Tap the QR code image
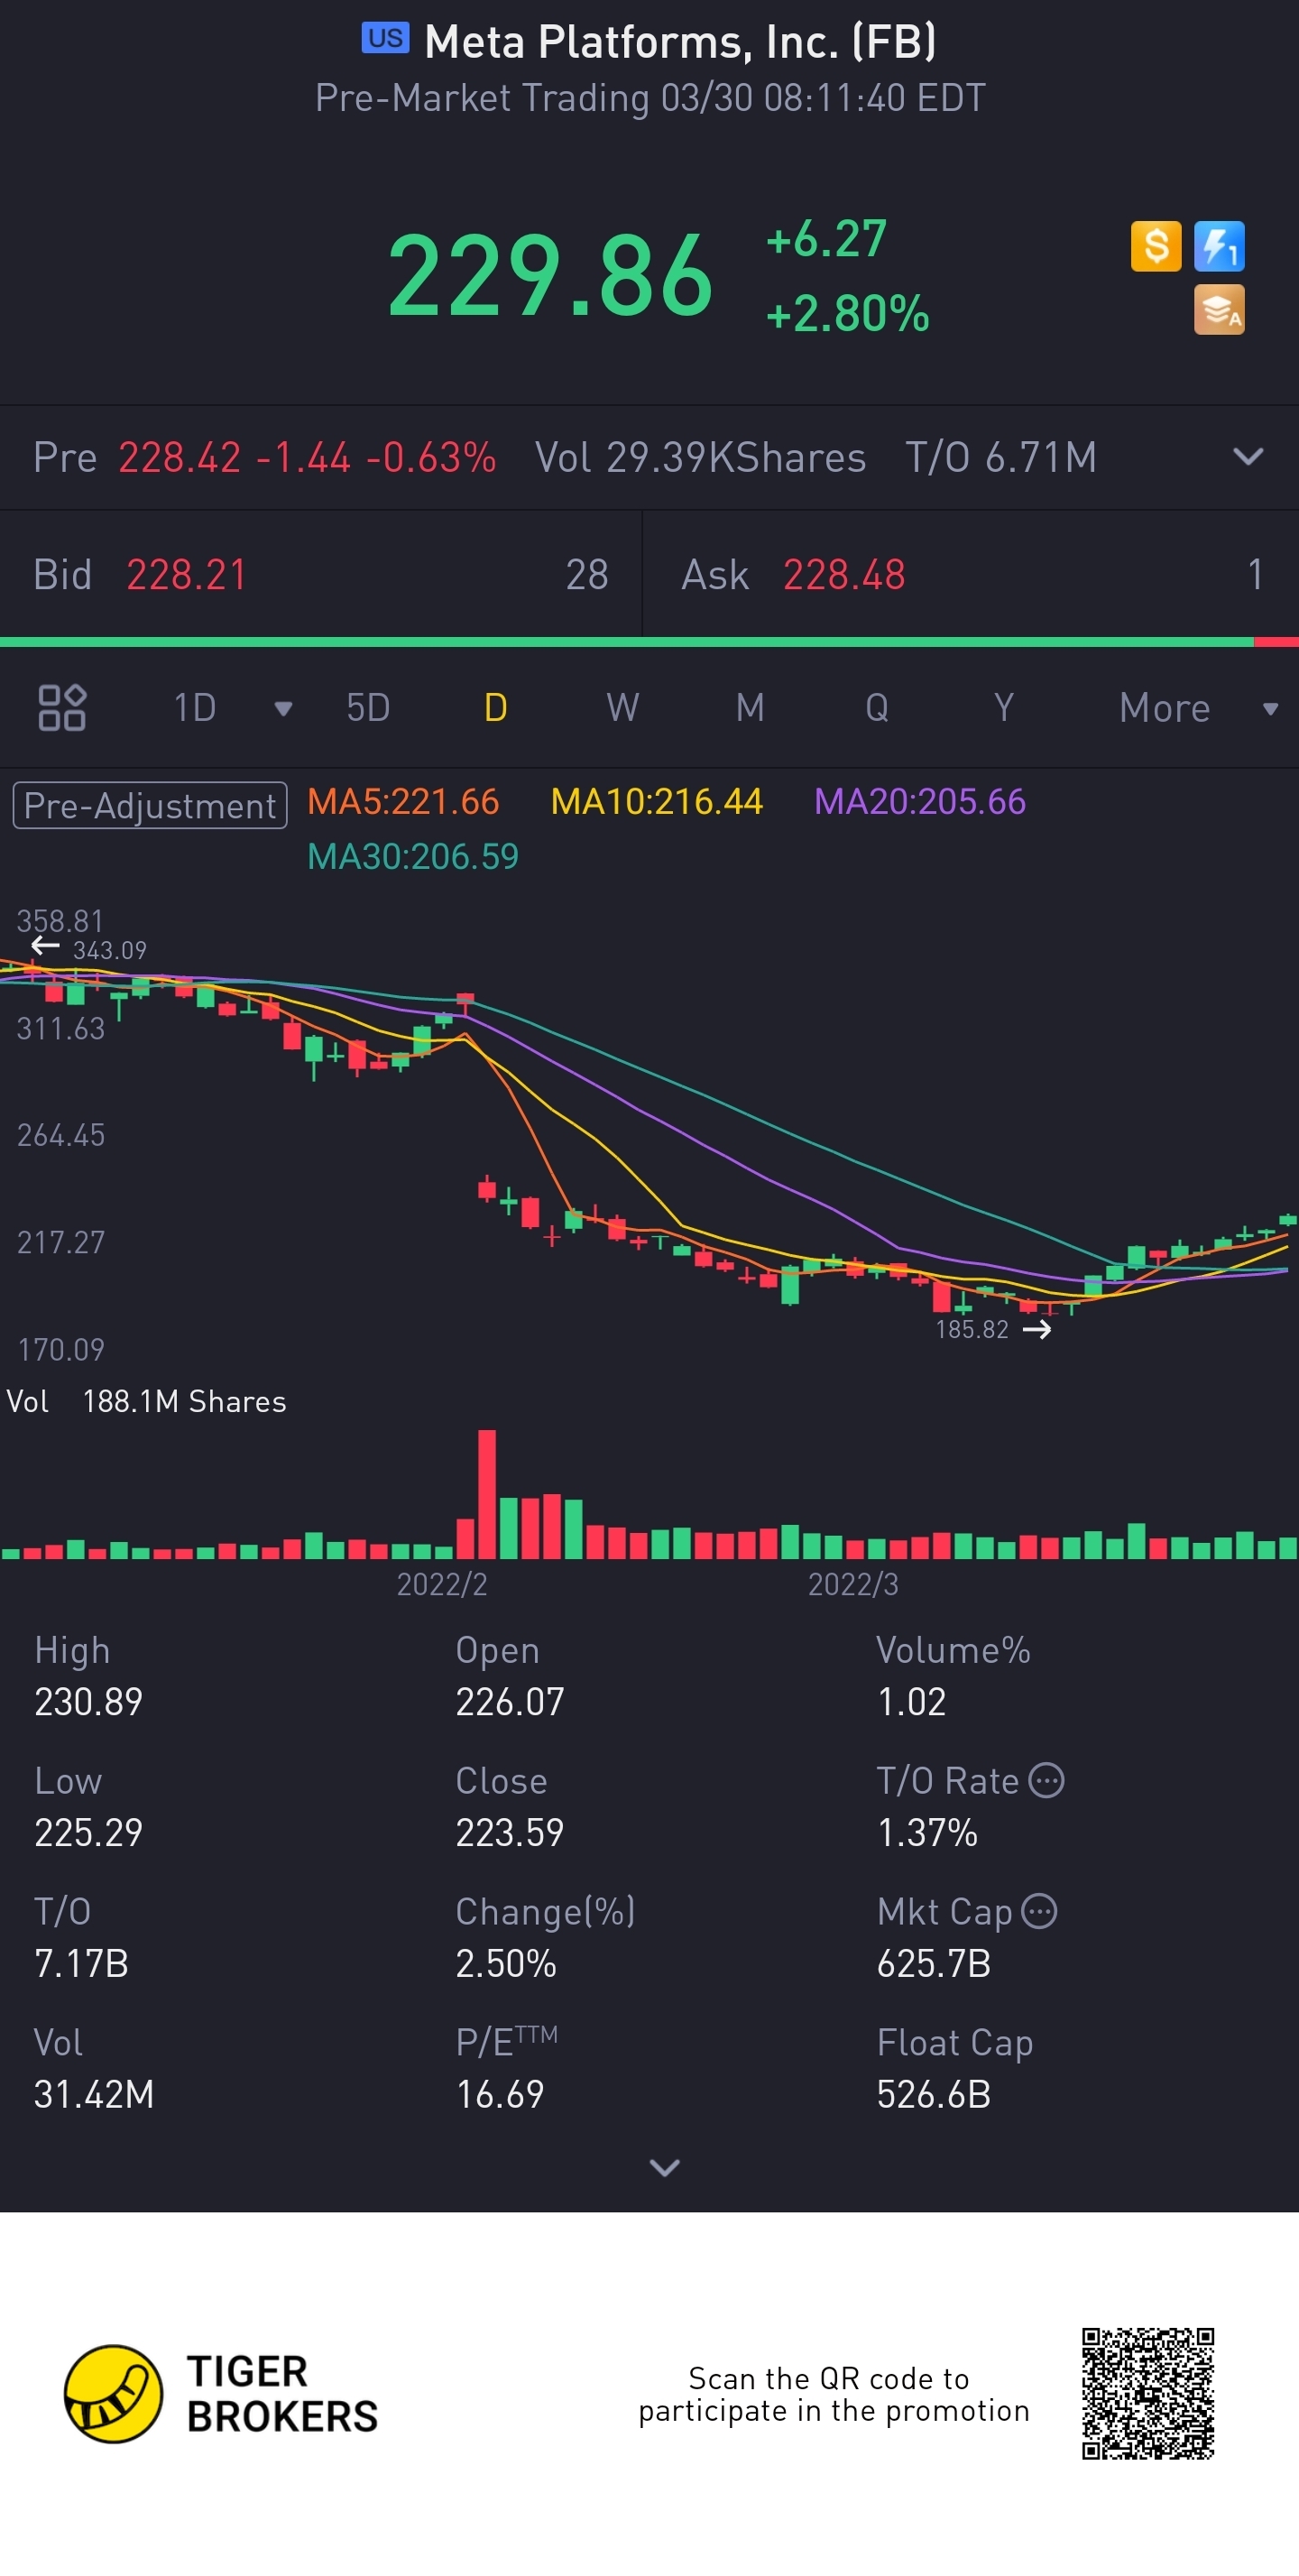The width and height of the screenshot is (1299, 2576). pos(1148,2394)
